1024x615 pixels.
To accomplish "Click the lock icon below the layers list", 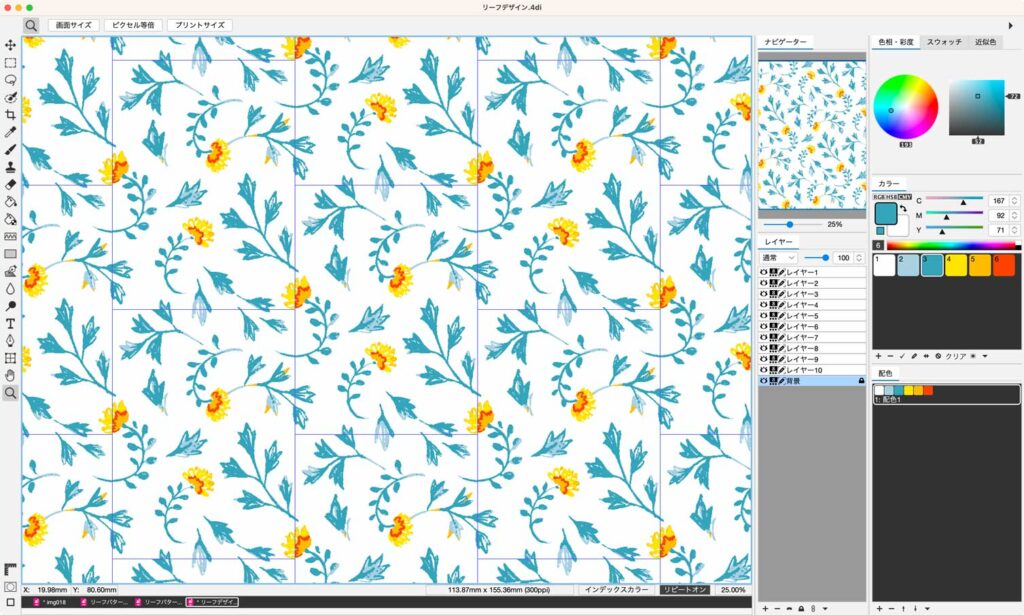I will pyautogui.click(x=801, y=608).
